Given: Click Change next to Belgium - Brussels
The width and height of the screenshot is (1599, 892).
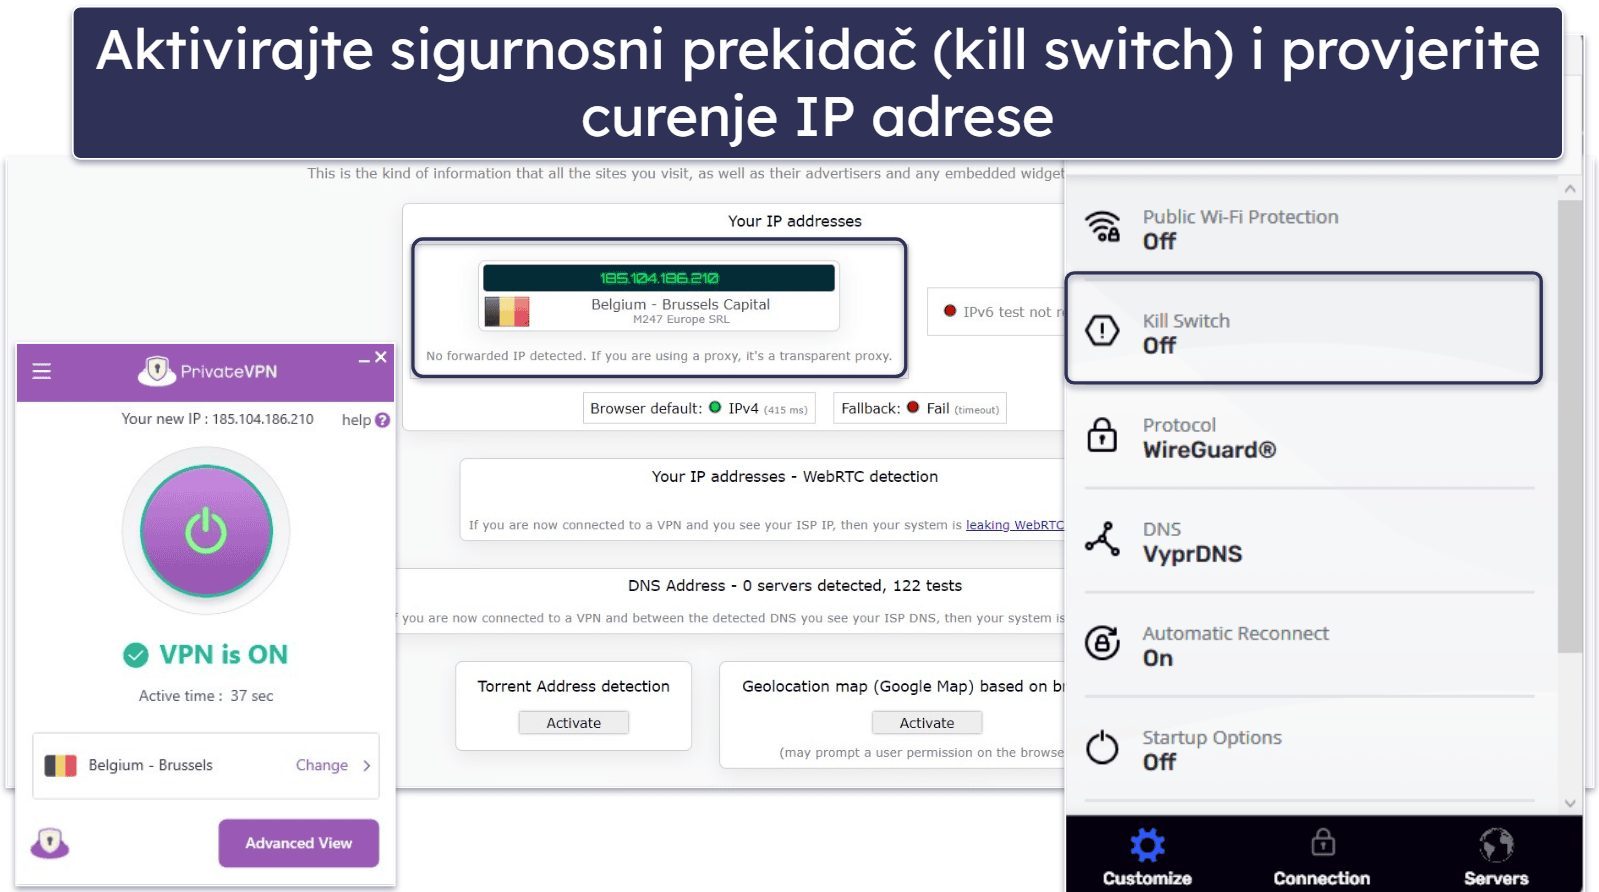Looking at the screenshot, I should 321,765.
